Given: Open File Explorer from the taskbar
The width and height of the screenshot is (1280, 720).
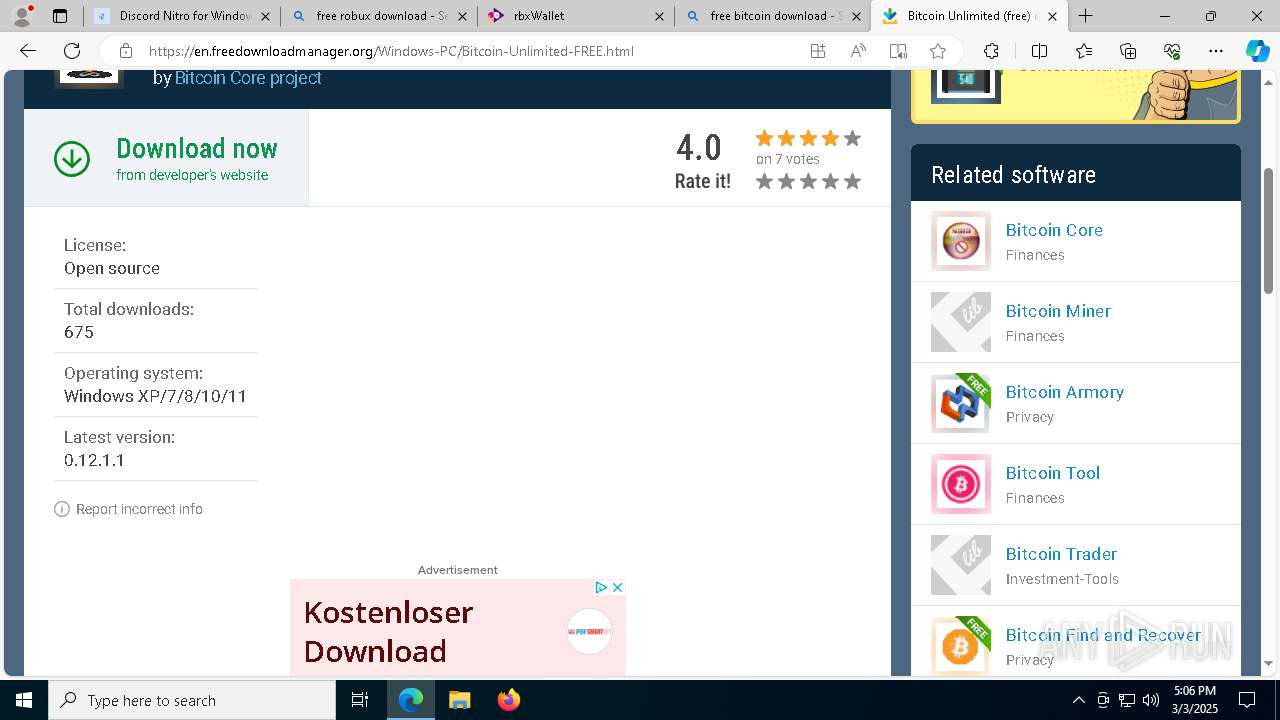Looking at the screenshot, I should (x=459, y=700).
